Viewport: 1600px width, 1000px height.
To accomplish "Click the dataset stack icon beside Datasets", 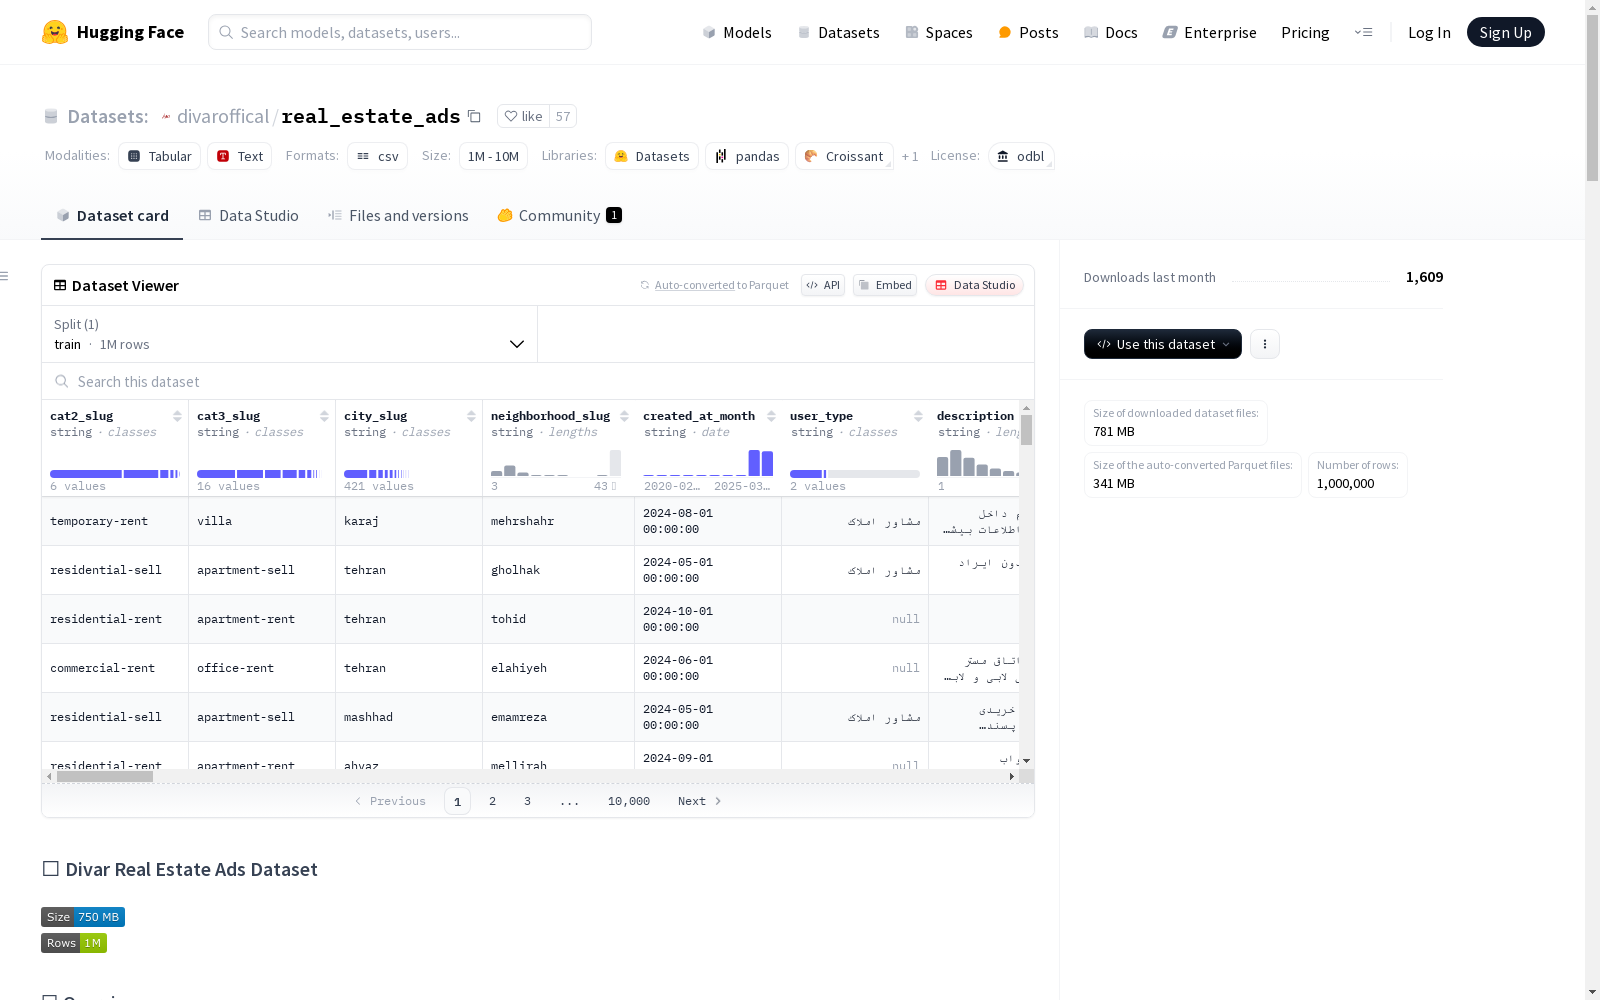I will pos(51,117).
